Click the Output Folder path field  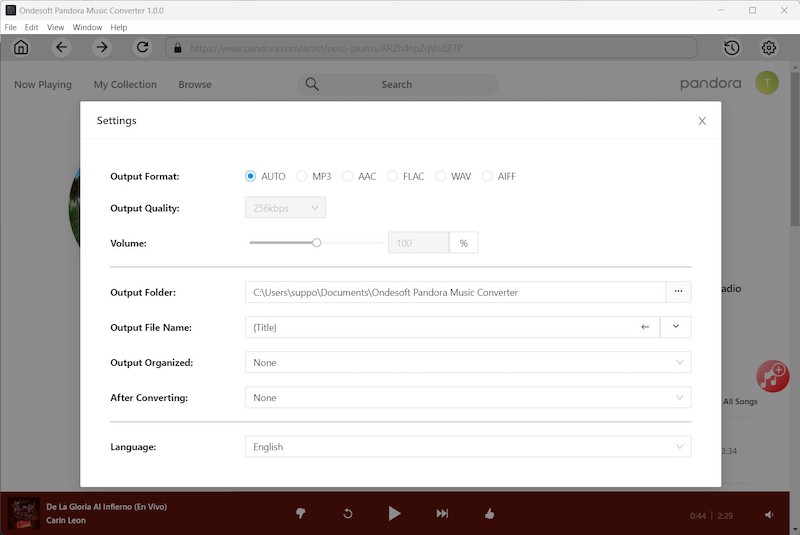[x=455, y=292]
